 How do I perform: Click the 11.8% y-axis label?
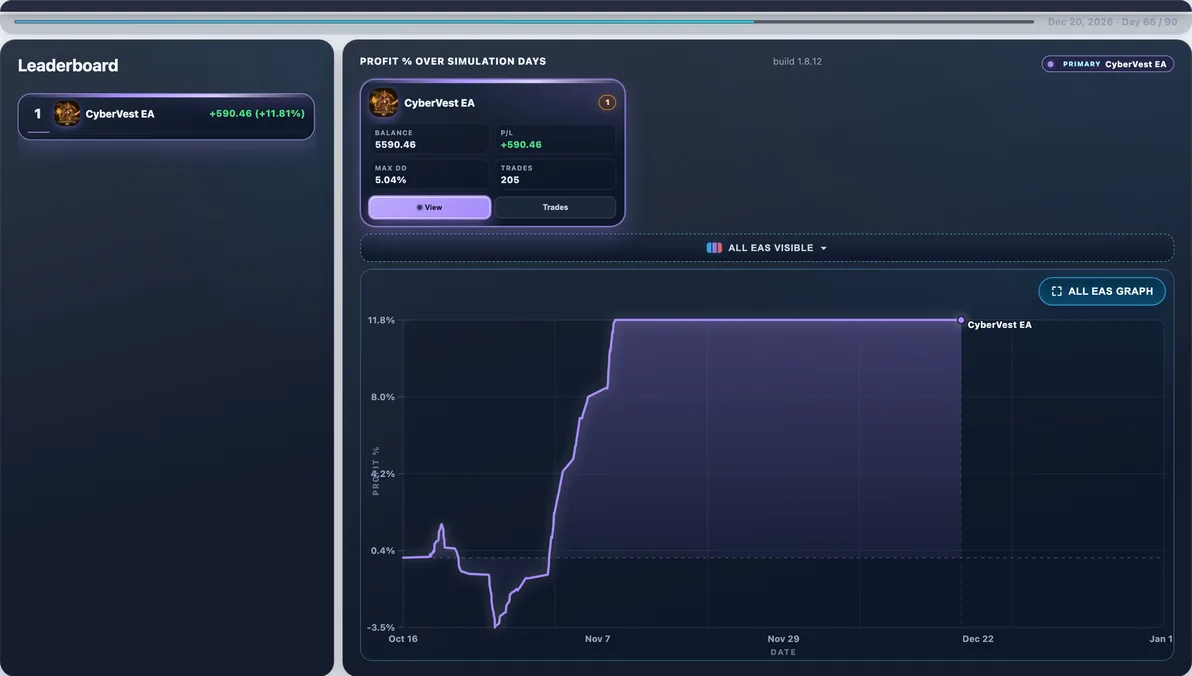[x=381, y=320]
